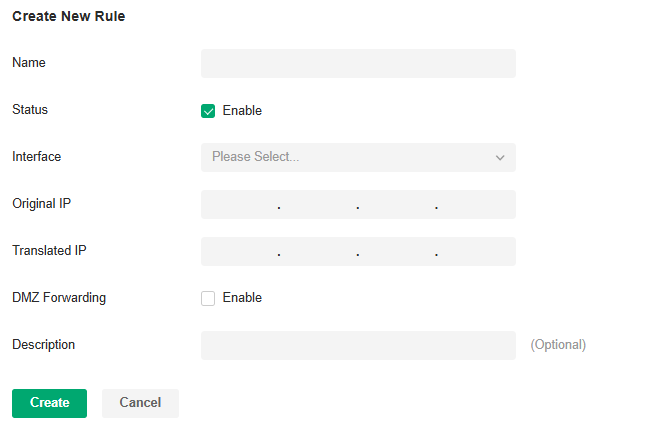Focus the first octet of Original IP

pos(240,205)
